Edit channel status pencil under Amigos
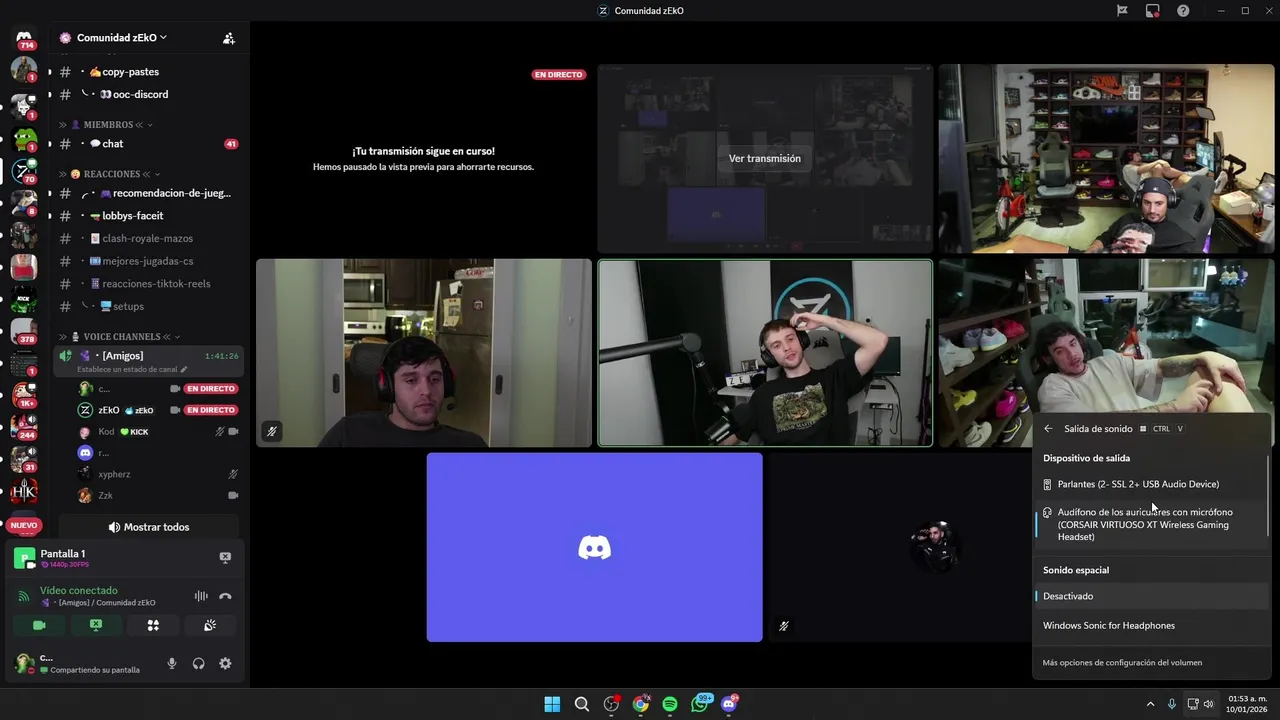 tap(183, 370)
